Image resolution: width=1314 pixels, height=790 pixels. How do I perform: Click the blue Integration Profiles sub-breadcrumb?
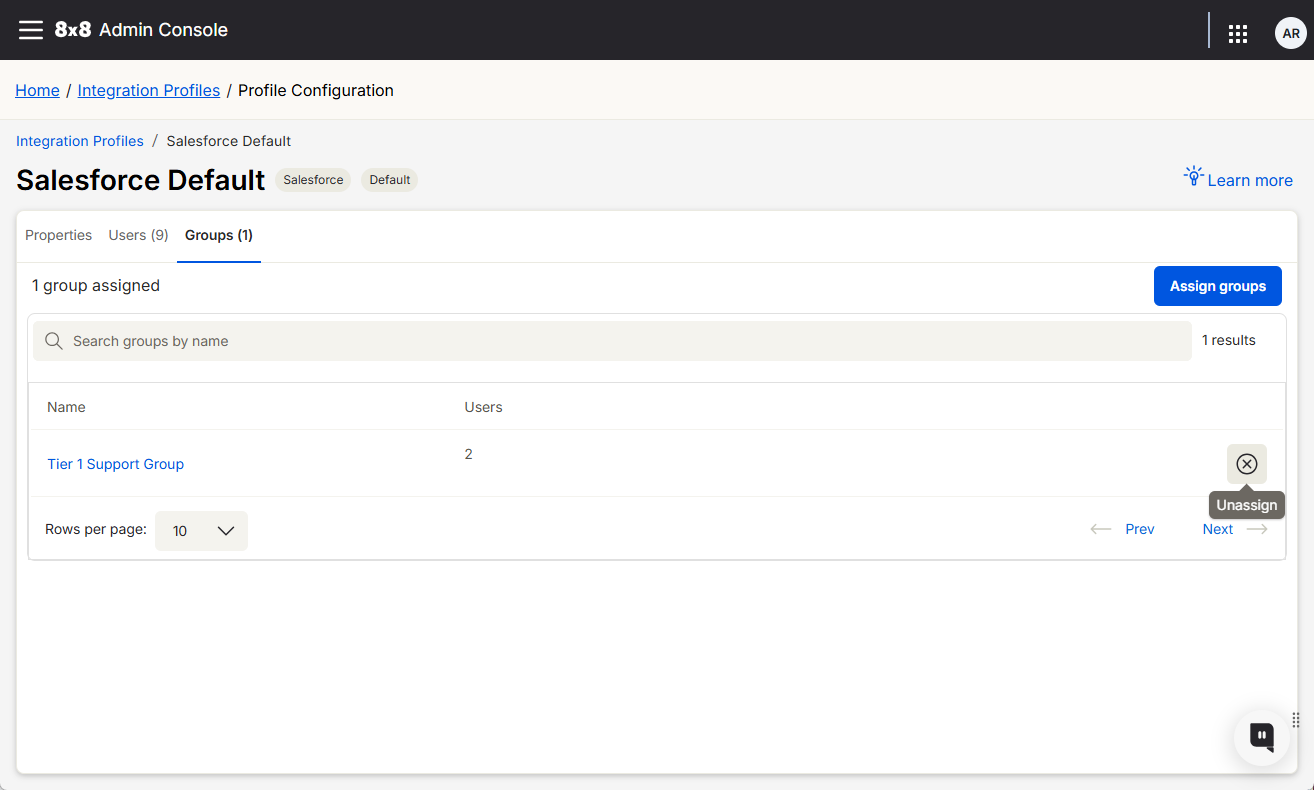(80, 141)
